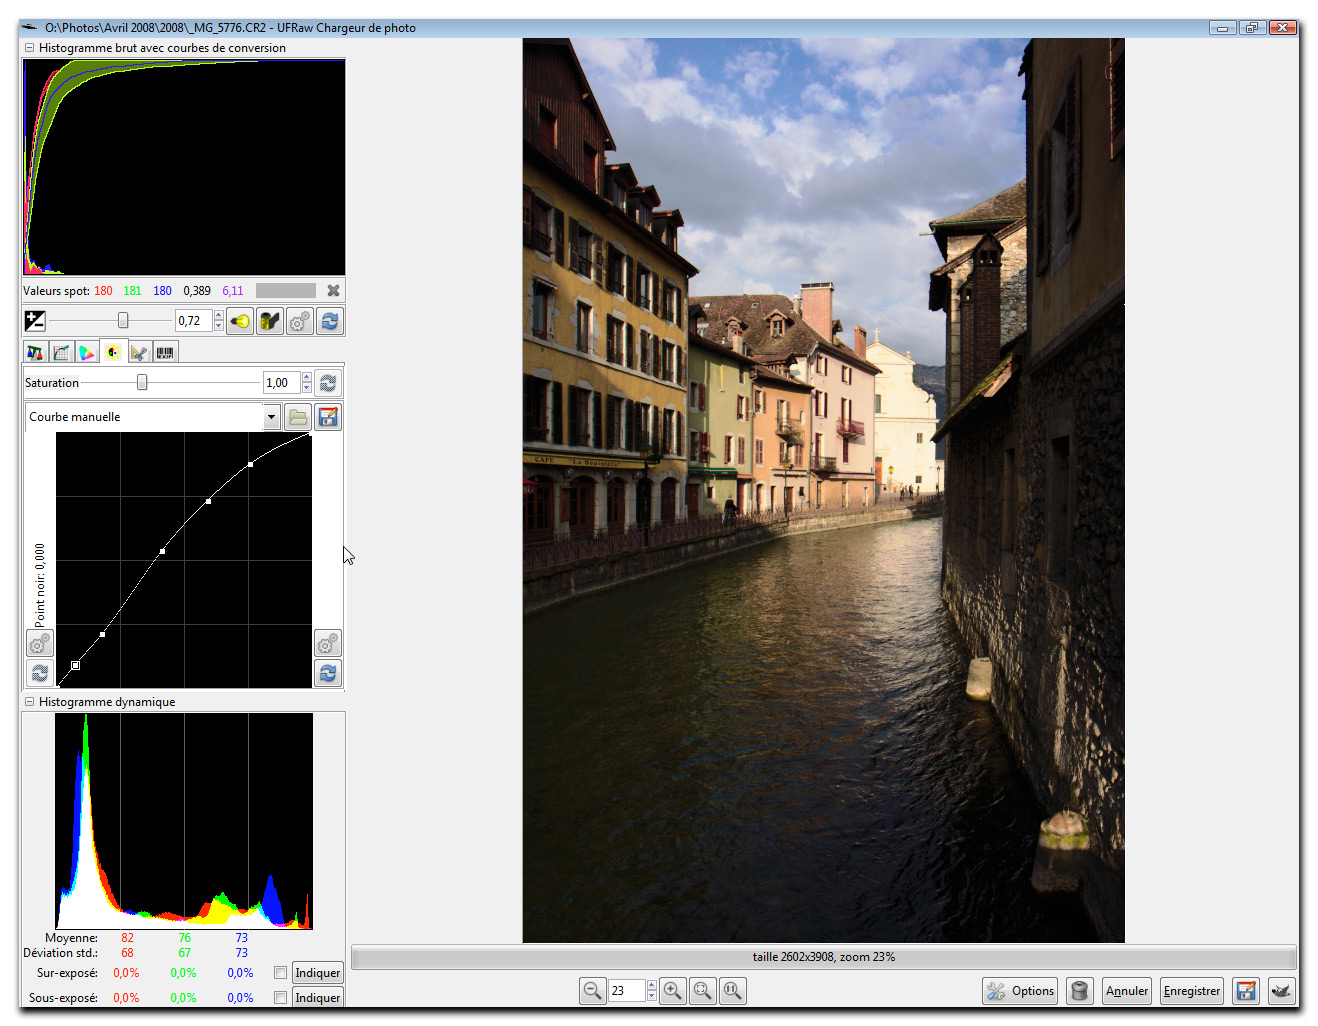This screenshot has width=1318, height=1026.
Task: Load a curve with the folder button
Action: point(298,417)
